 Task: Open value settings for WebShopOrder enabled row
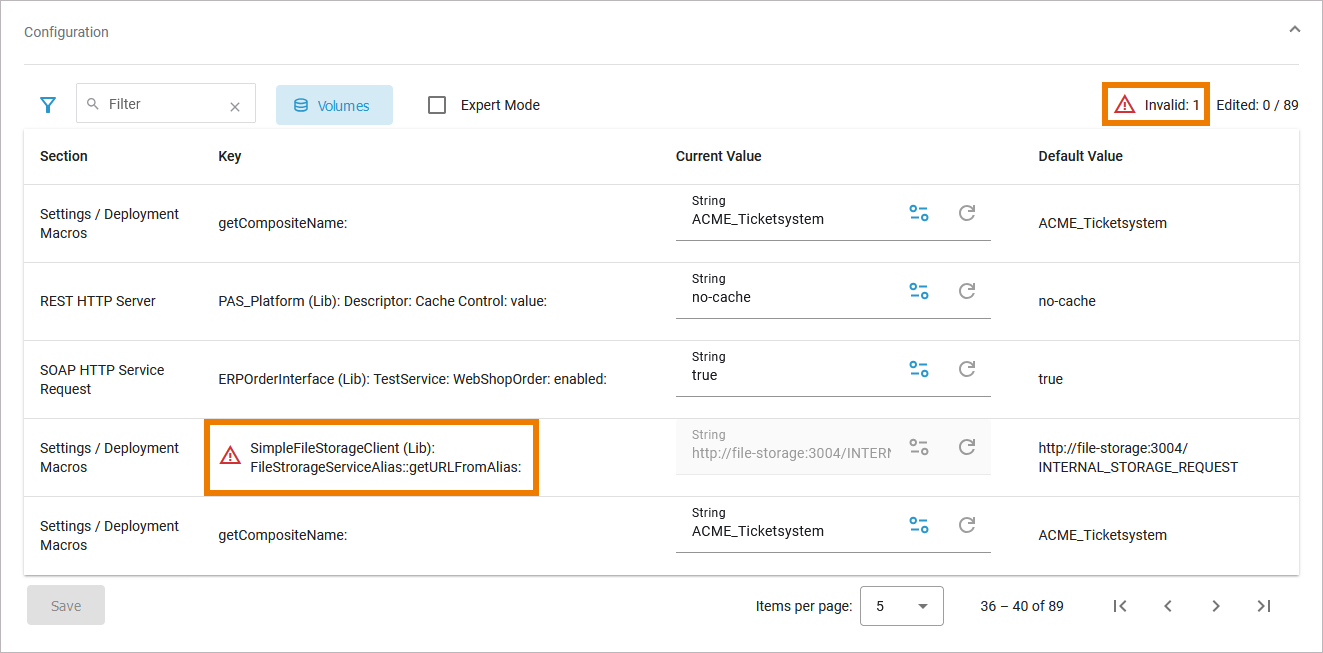(x=918, y=369)
